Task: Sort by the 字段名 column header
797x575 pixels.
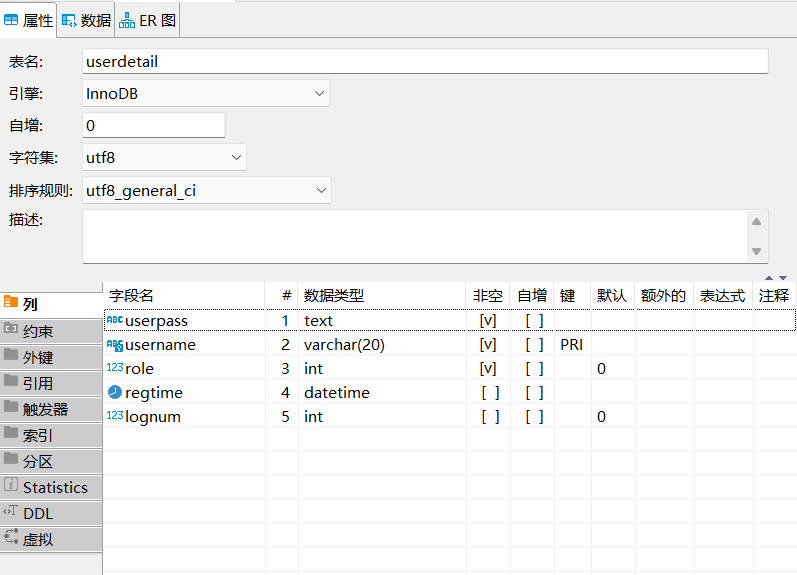Action: pos(184,295)
